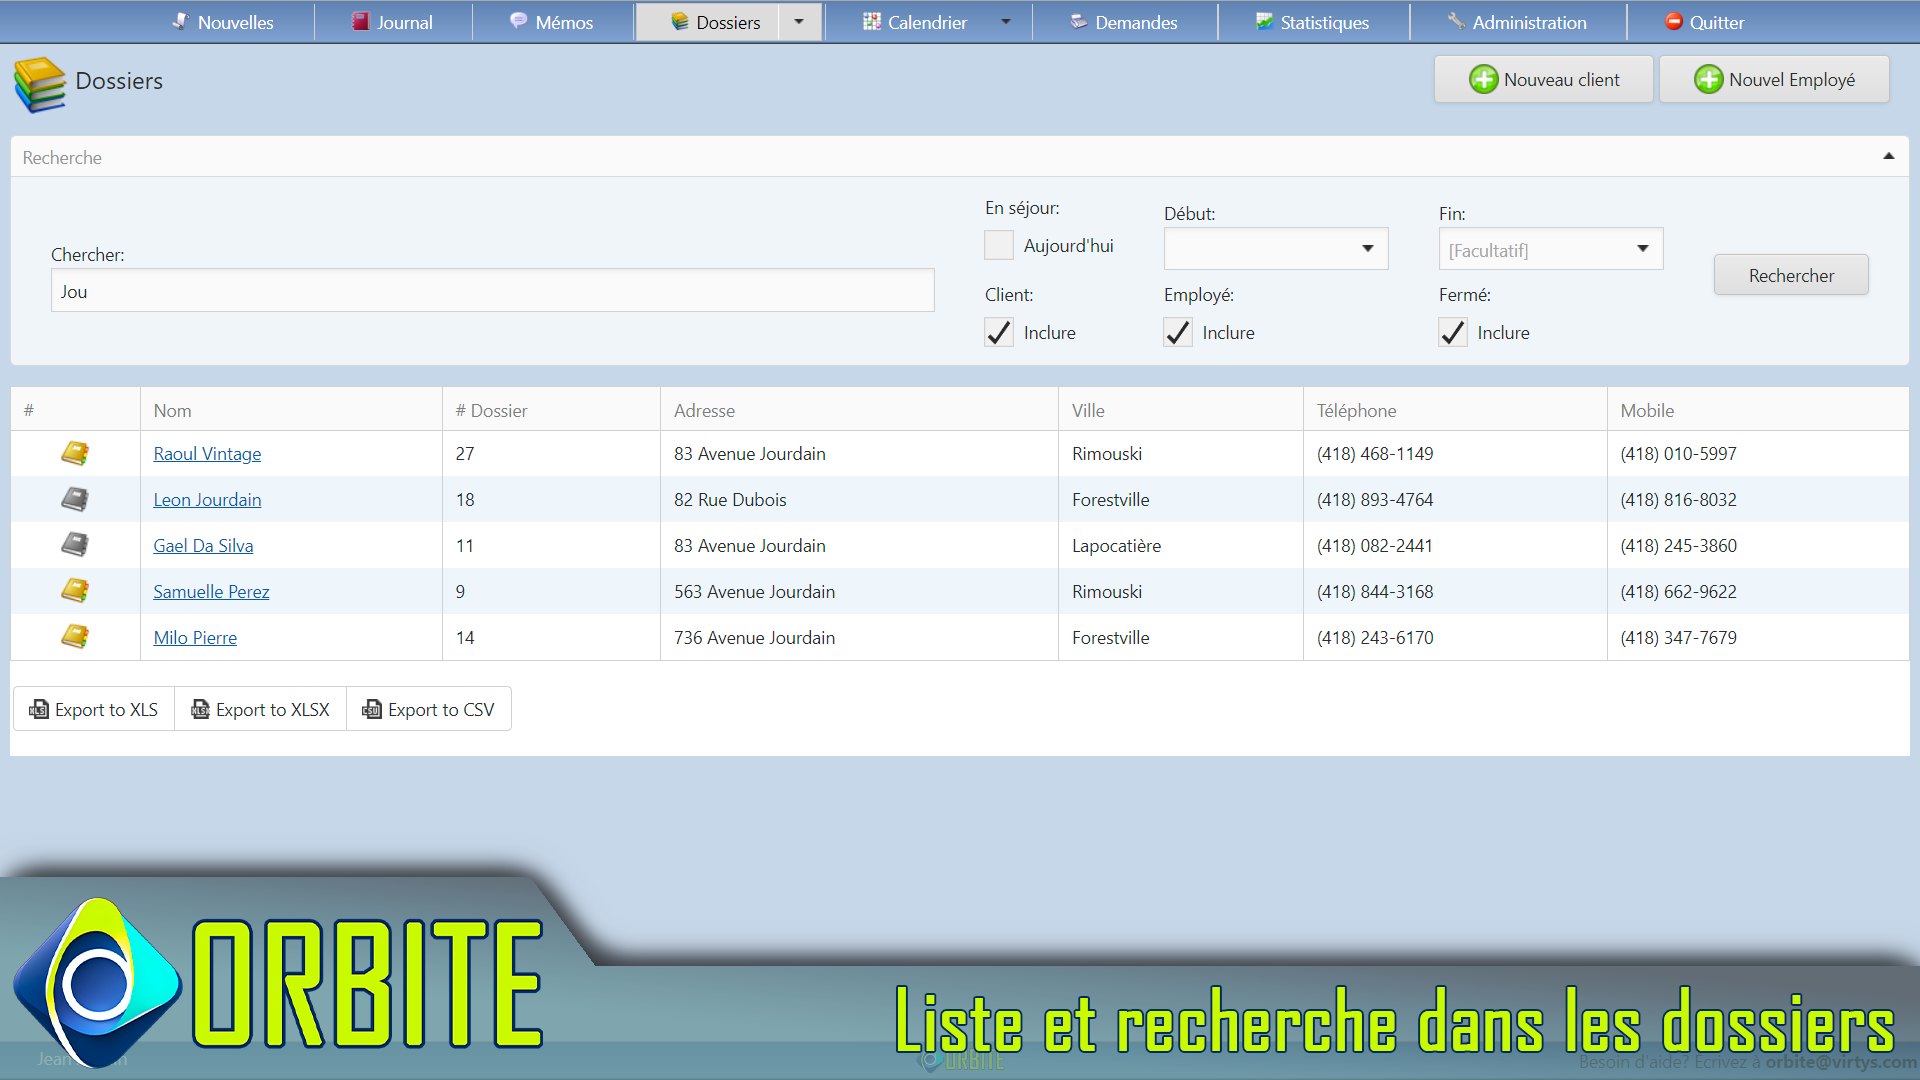The image size is (1920, 1080).
Task: Click the Adresse column header
Action: point(859,410)
